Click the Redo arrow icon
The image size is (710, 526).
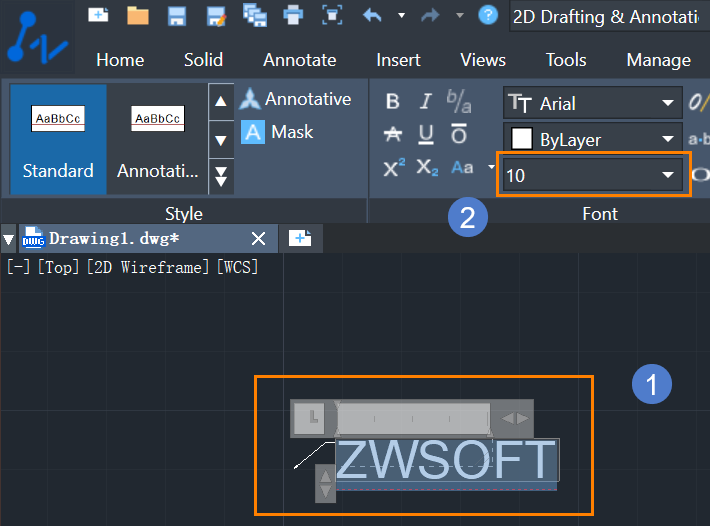coord(430,16)
